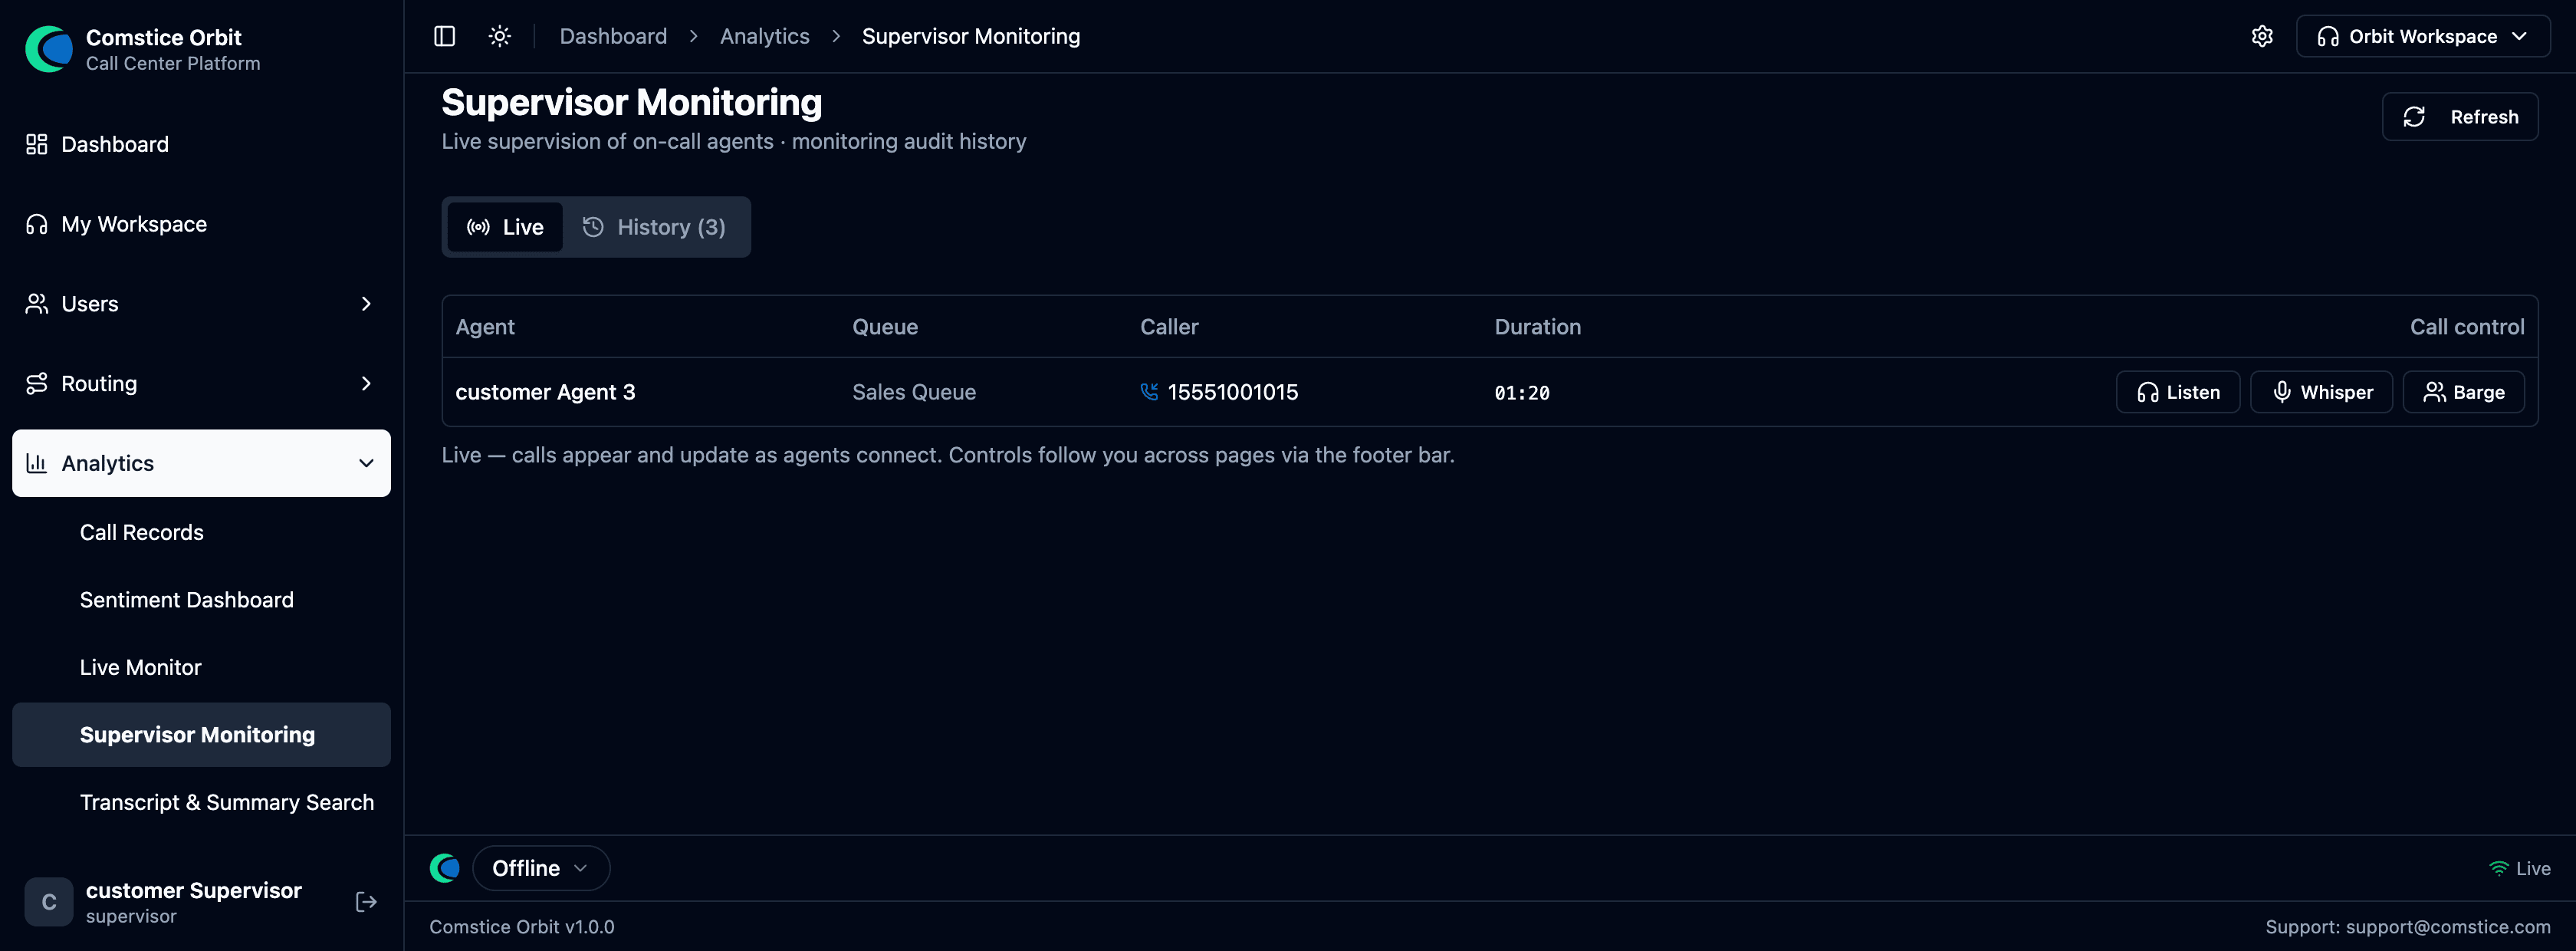2576x951 pixels.
Task: Click Supervisor Monitoring breadcrumb
Action: pyautogui.click(x=971, y=36)
